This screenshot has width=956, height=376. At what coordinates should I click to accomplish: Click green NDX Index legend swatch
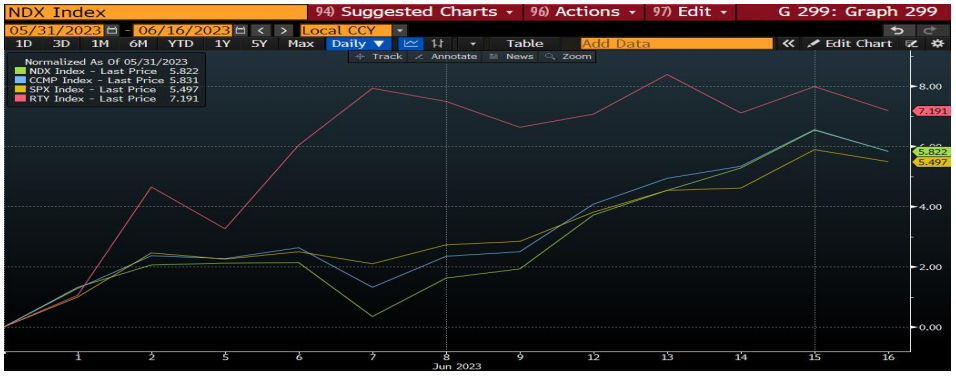click(20, 71)
